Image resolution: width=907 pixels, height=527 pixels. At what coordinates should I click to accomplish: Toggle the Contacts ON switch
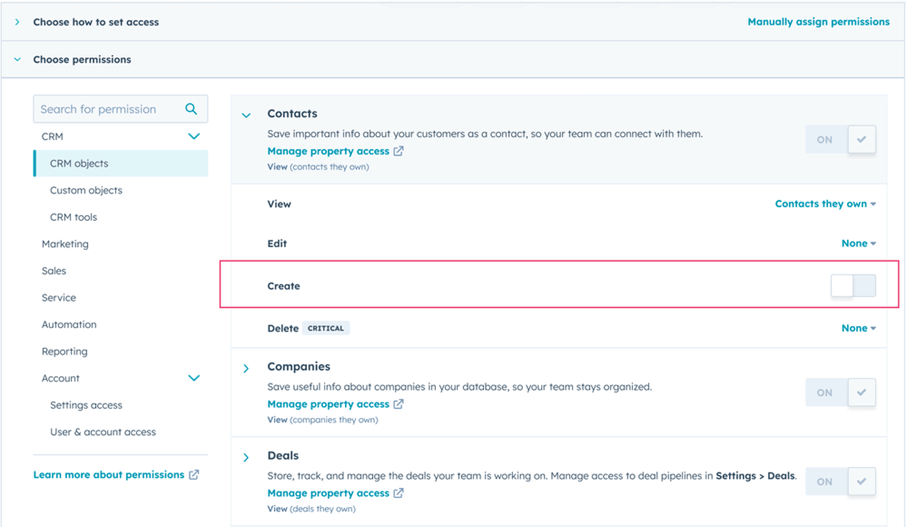[x=840, y=139]
